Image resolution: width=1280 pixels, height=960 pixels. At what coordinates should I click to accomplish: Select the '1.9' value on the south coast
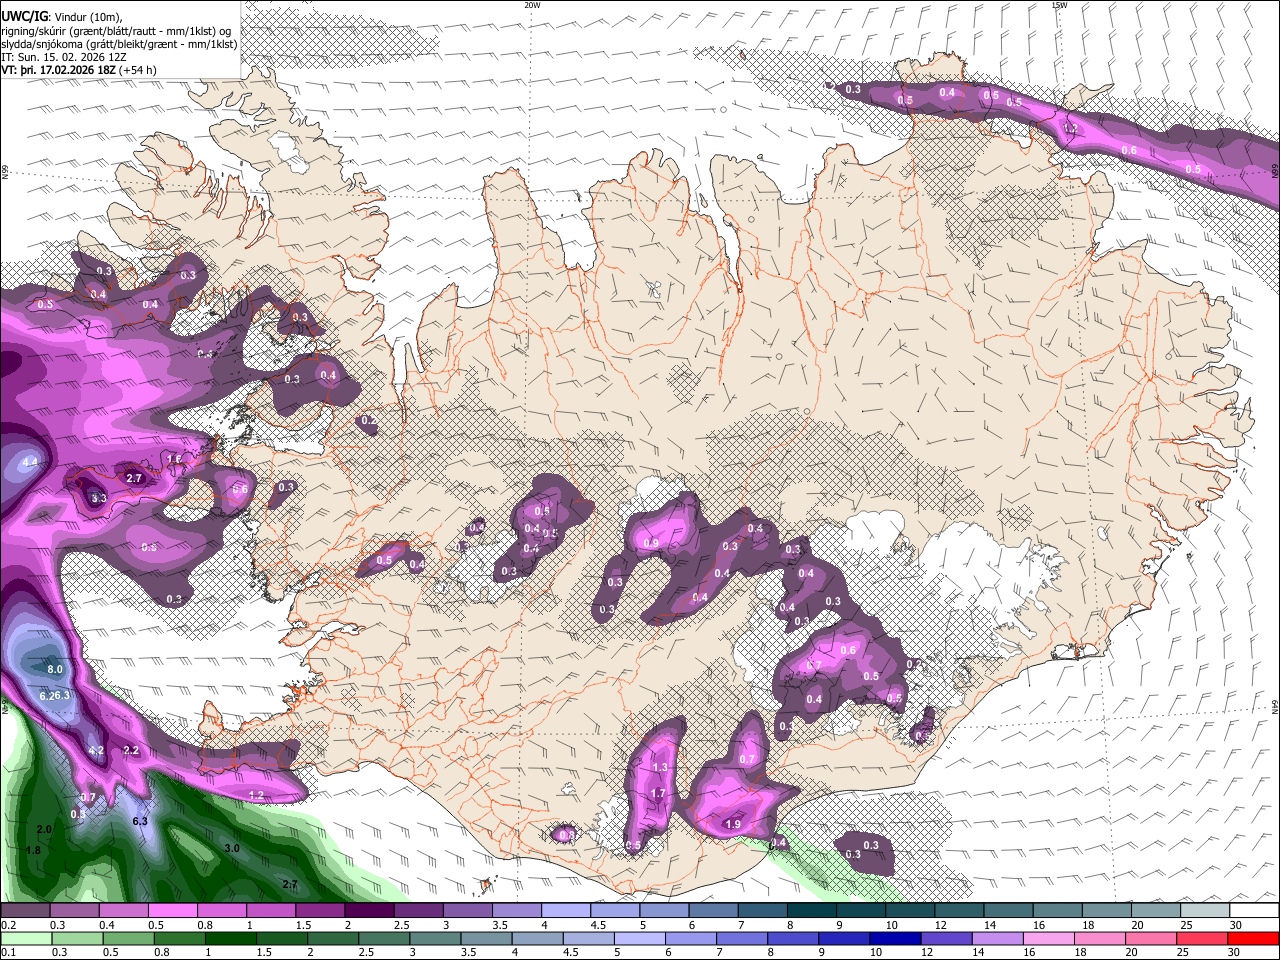(732, 825)
